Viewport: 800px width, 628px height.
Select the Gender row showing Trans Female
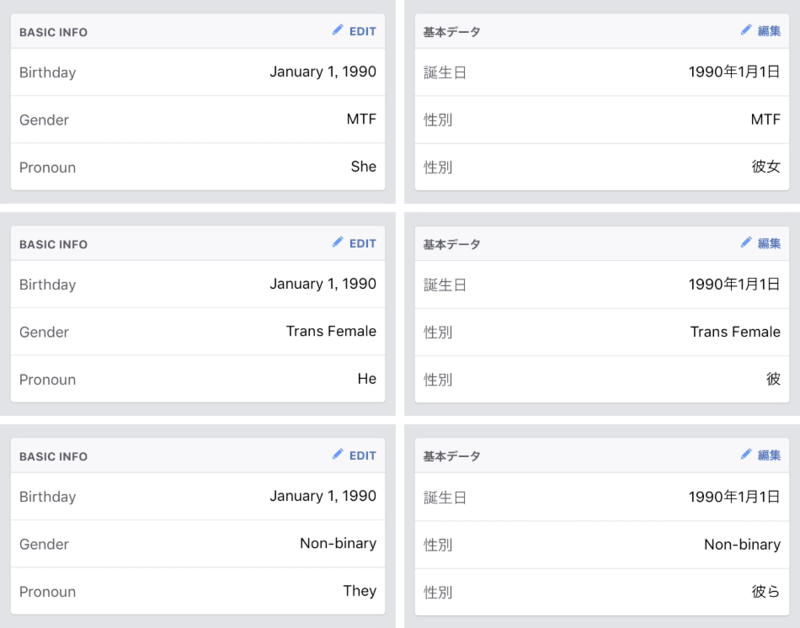[x=198, y=332]
